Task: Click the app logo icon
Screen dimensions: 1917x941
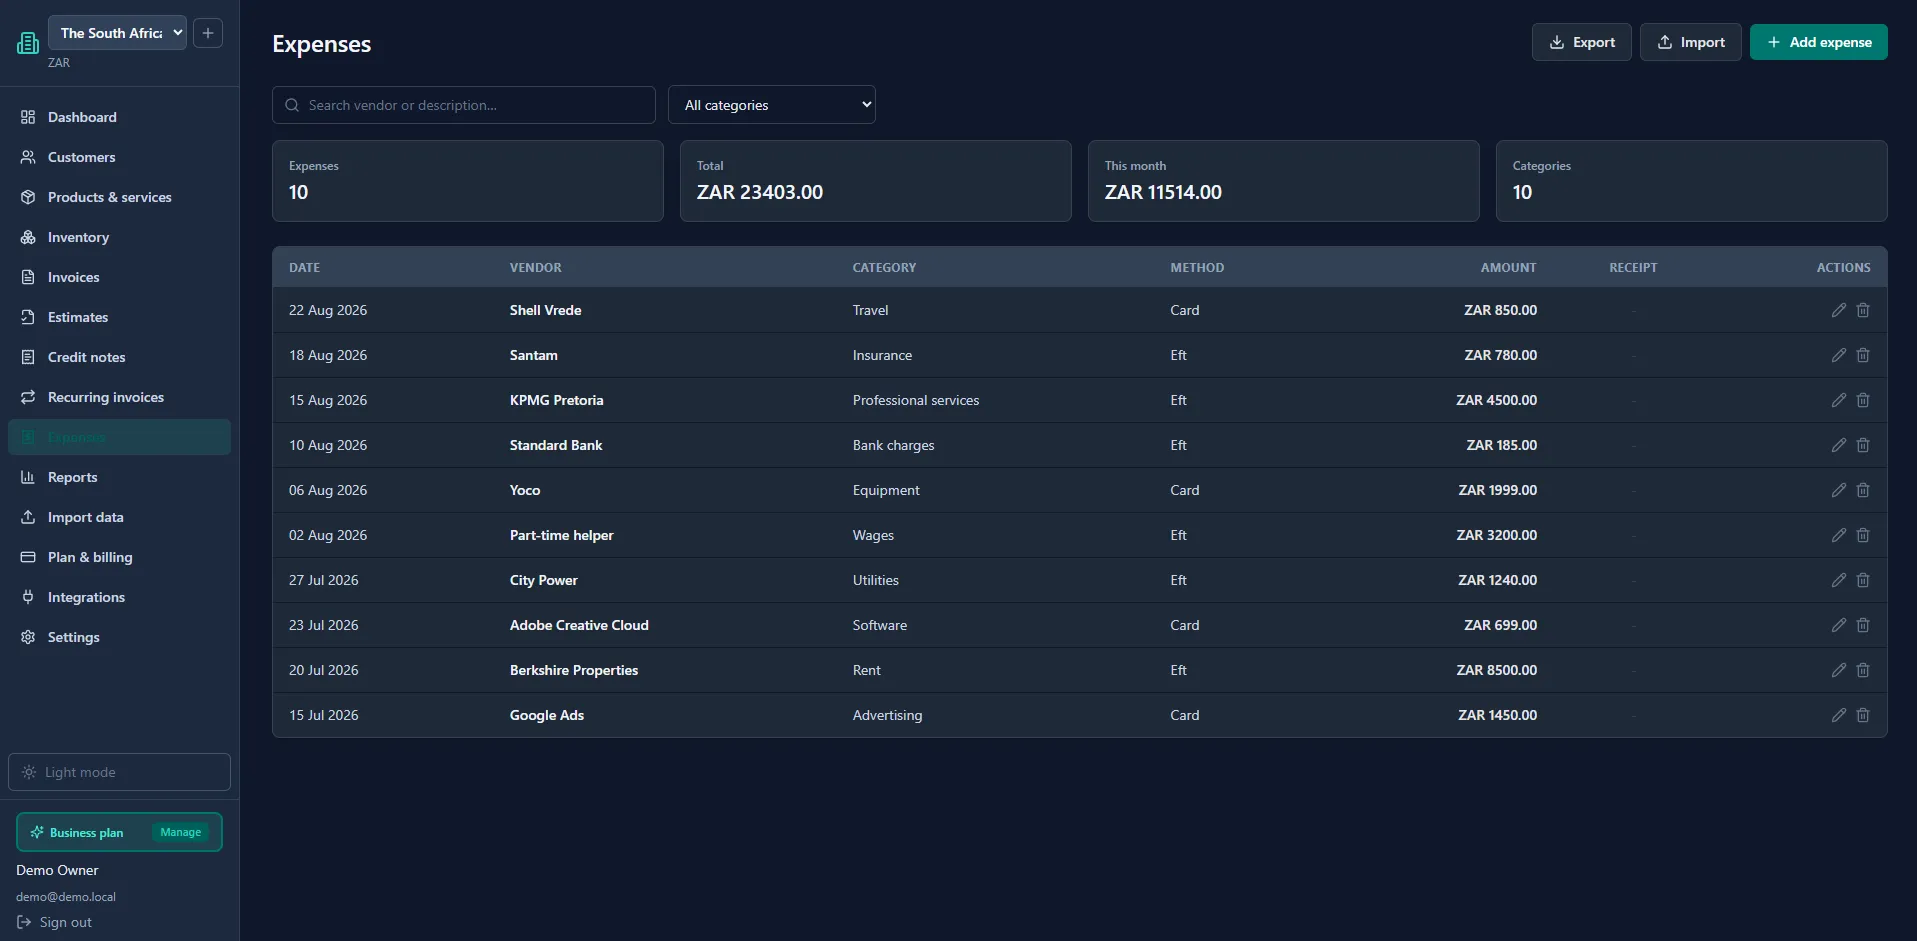Action: pyautogui.click(x=28, y=43)
